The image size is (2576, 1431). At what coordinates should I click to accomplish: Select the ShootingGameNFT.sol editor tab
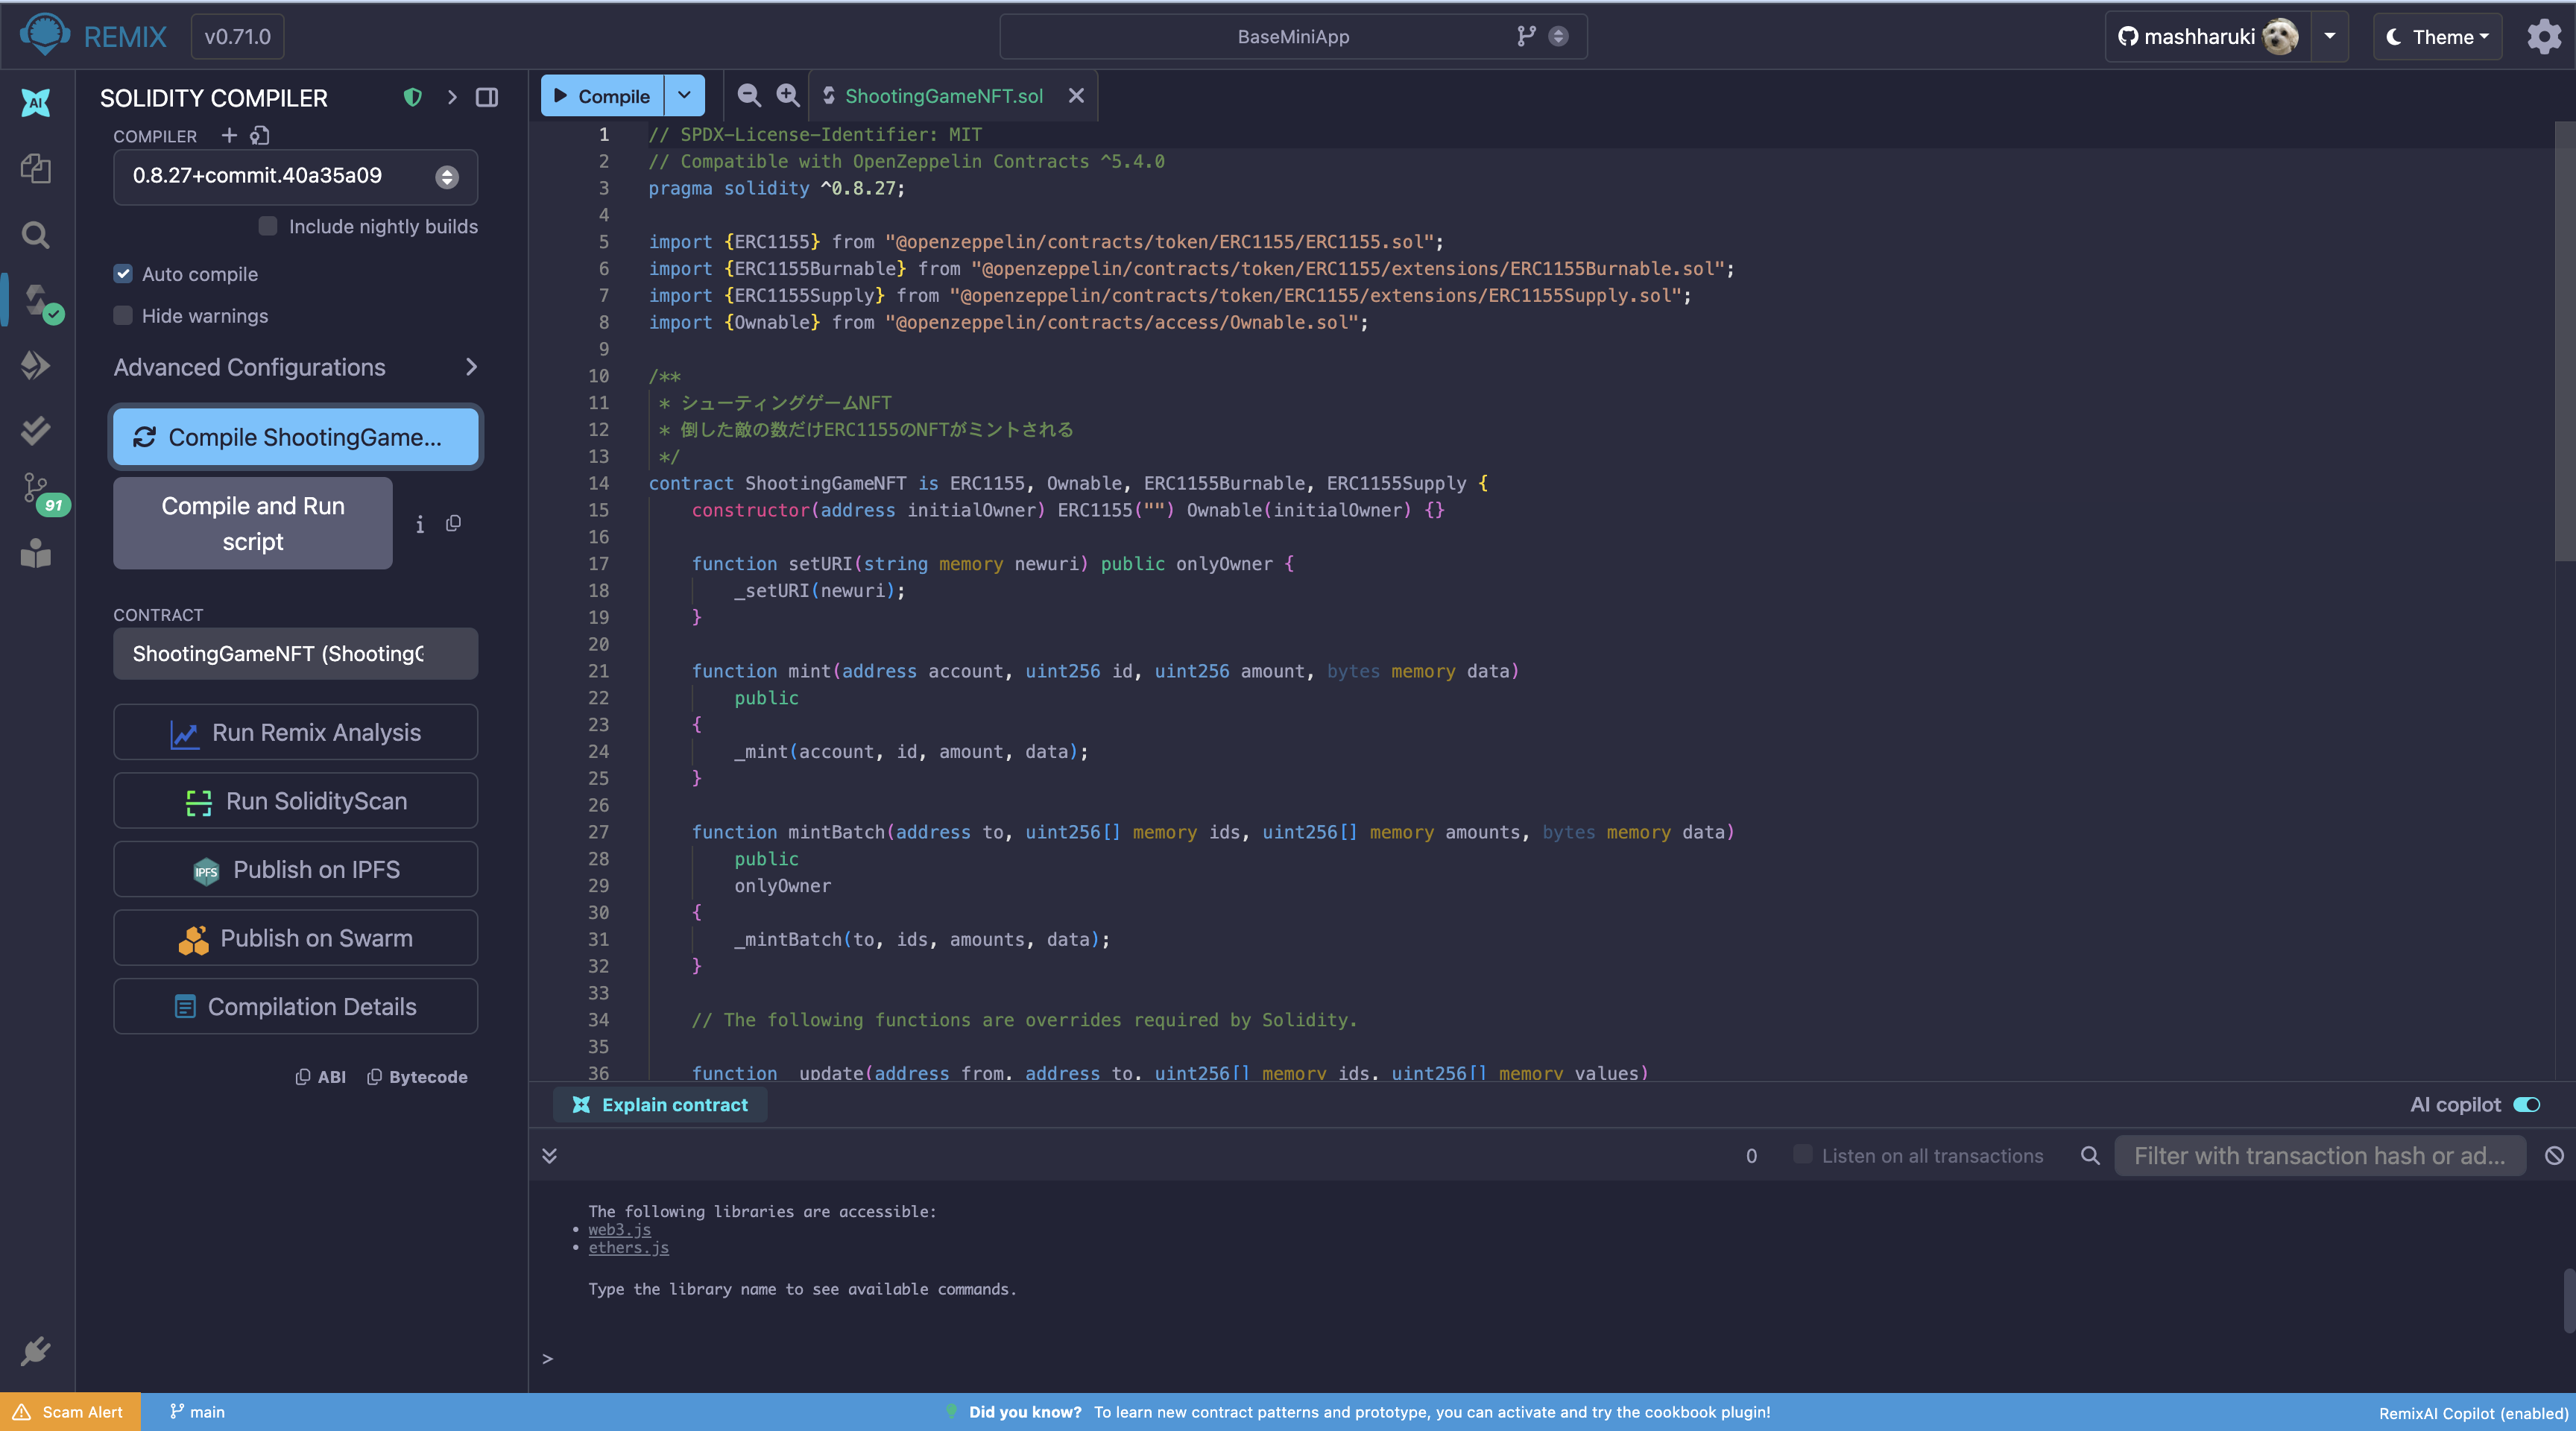click(x=942, y=96)
